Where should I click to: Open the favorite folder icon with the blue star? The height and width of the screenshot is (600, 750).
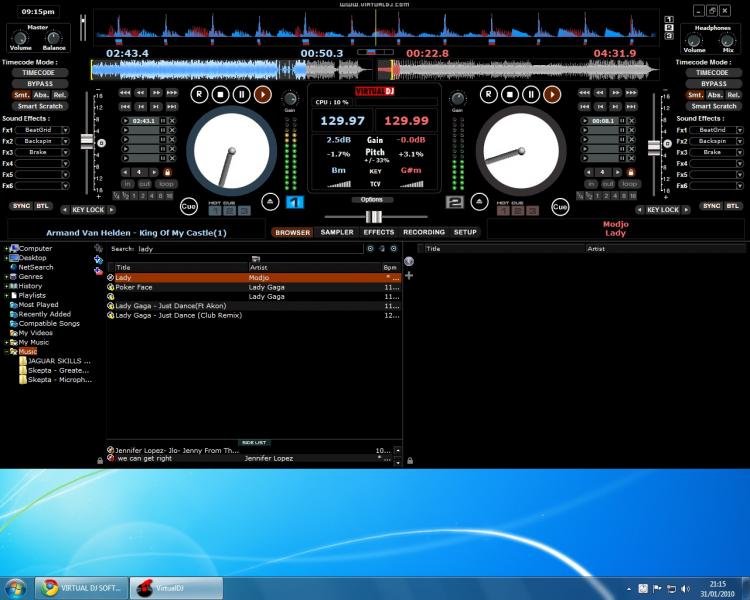tap(99, 259)
